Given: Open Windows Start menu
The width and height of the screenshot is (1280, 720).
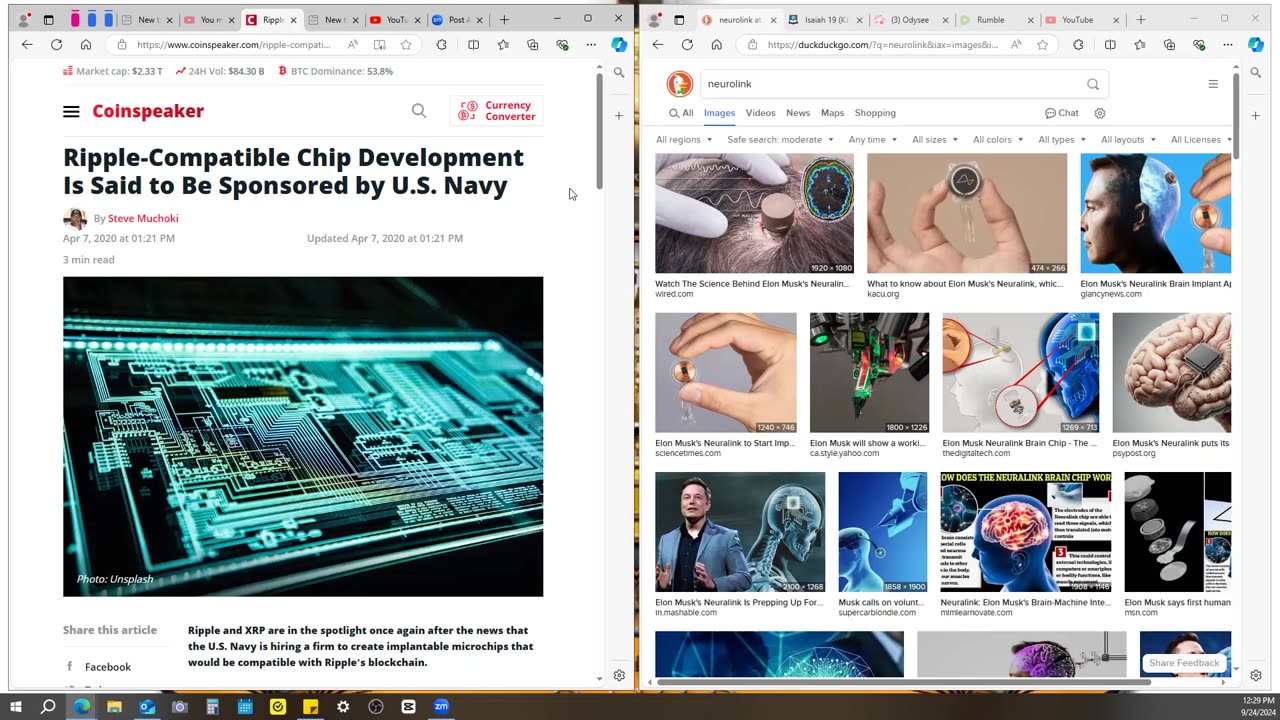Looking at the screenshot, I should (x=16, y=706).
